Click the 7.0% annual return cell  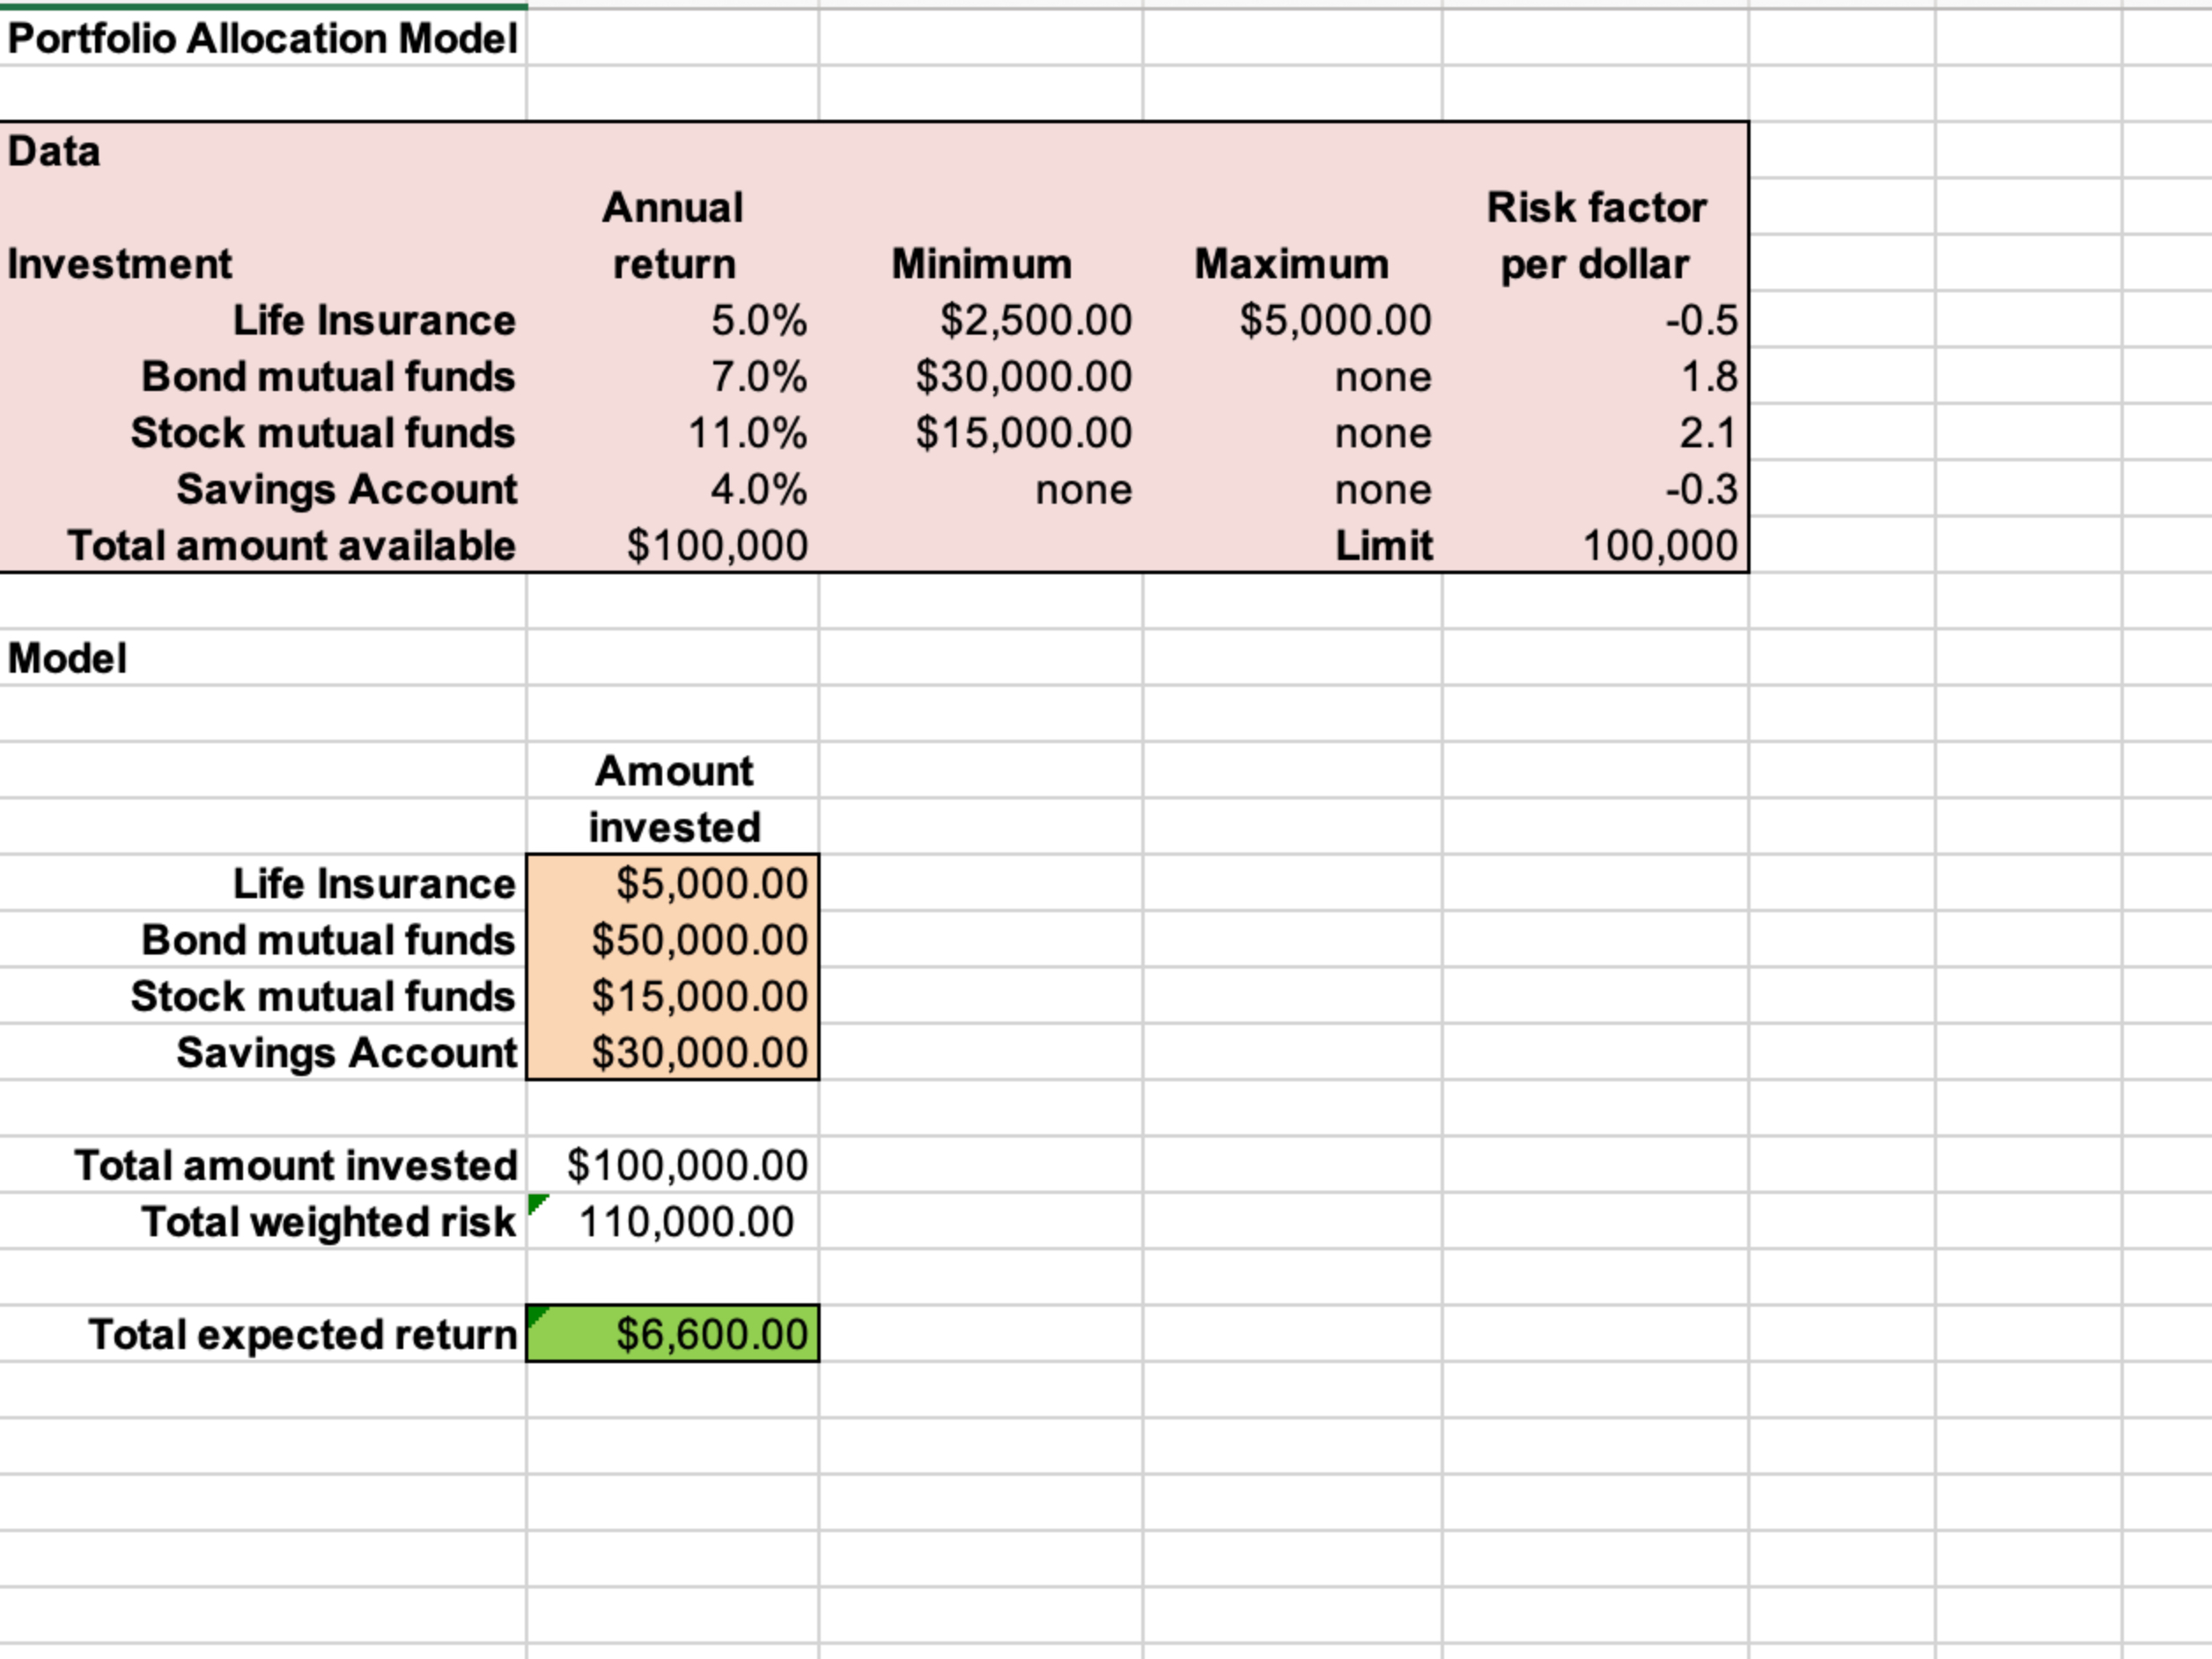click(x=673, y=377)
